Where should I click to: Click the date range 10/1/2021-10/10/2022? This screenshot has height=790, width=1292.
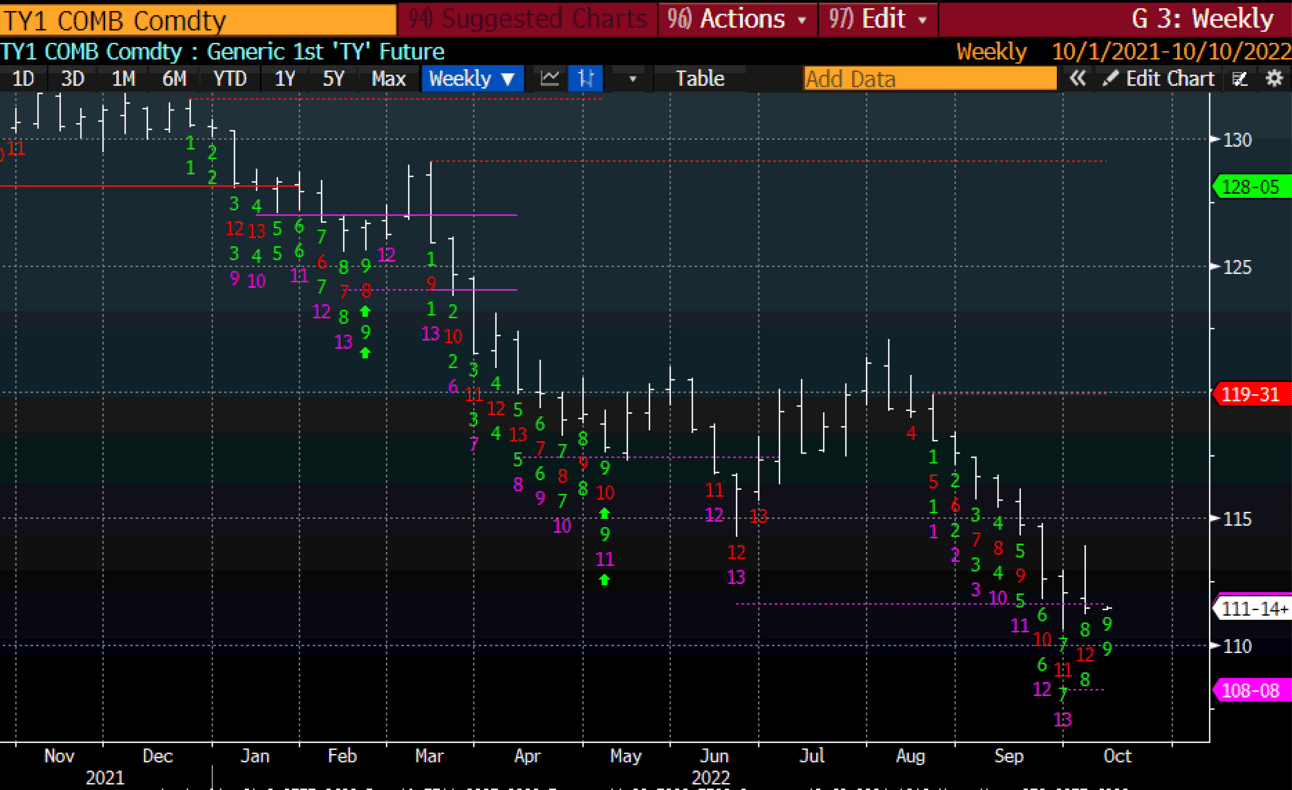pyautogui.click(x=1170, y=51)
